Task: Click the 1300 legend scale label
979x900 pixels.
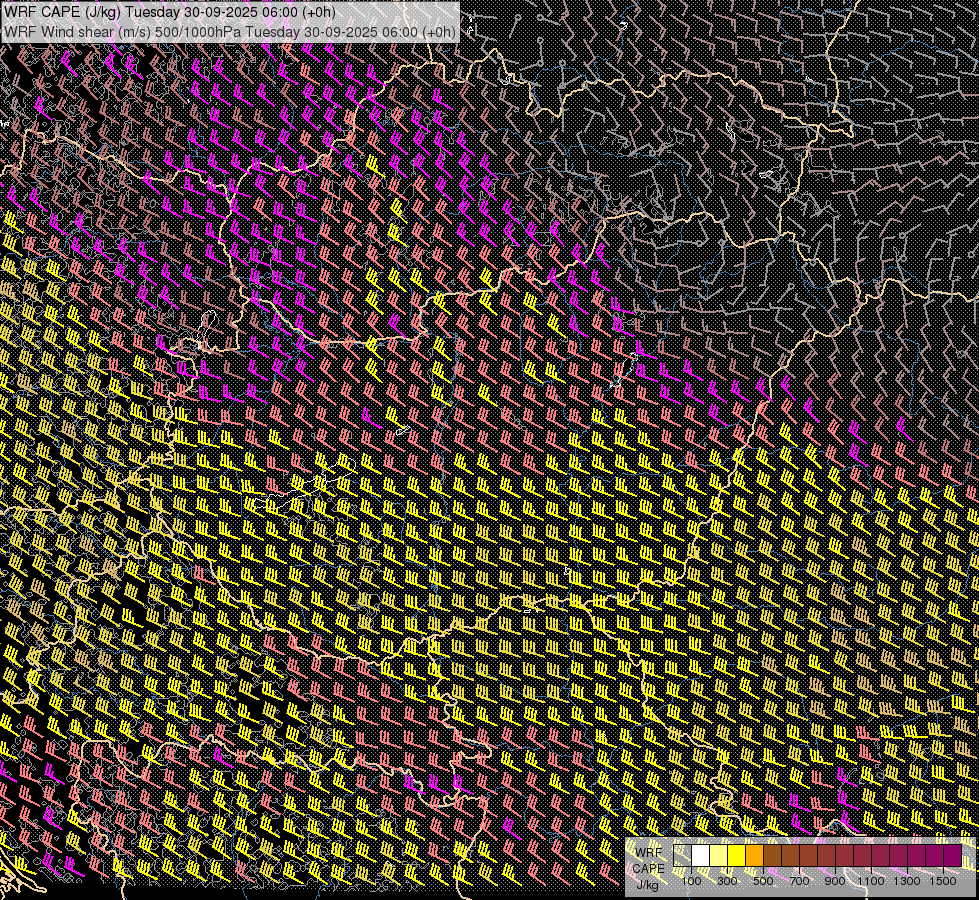Action: 907,881
